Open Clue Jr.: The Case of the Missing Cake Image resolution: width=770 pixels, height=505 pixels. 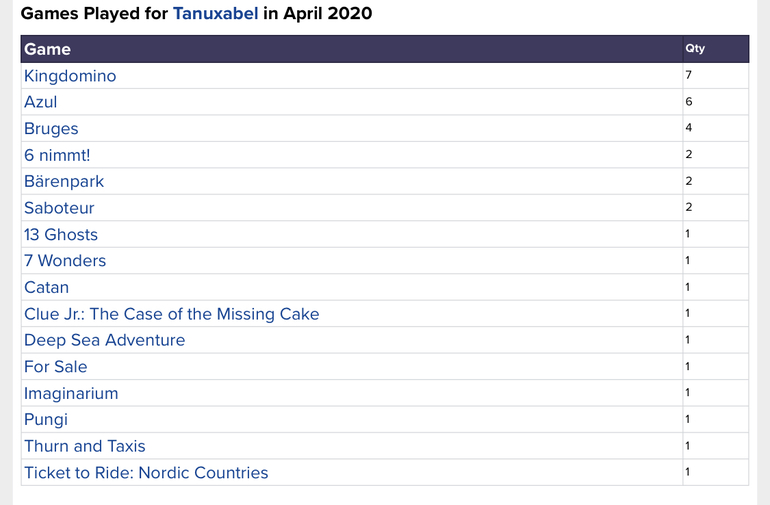coord(172,314)
